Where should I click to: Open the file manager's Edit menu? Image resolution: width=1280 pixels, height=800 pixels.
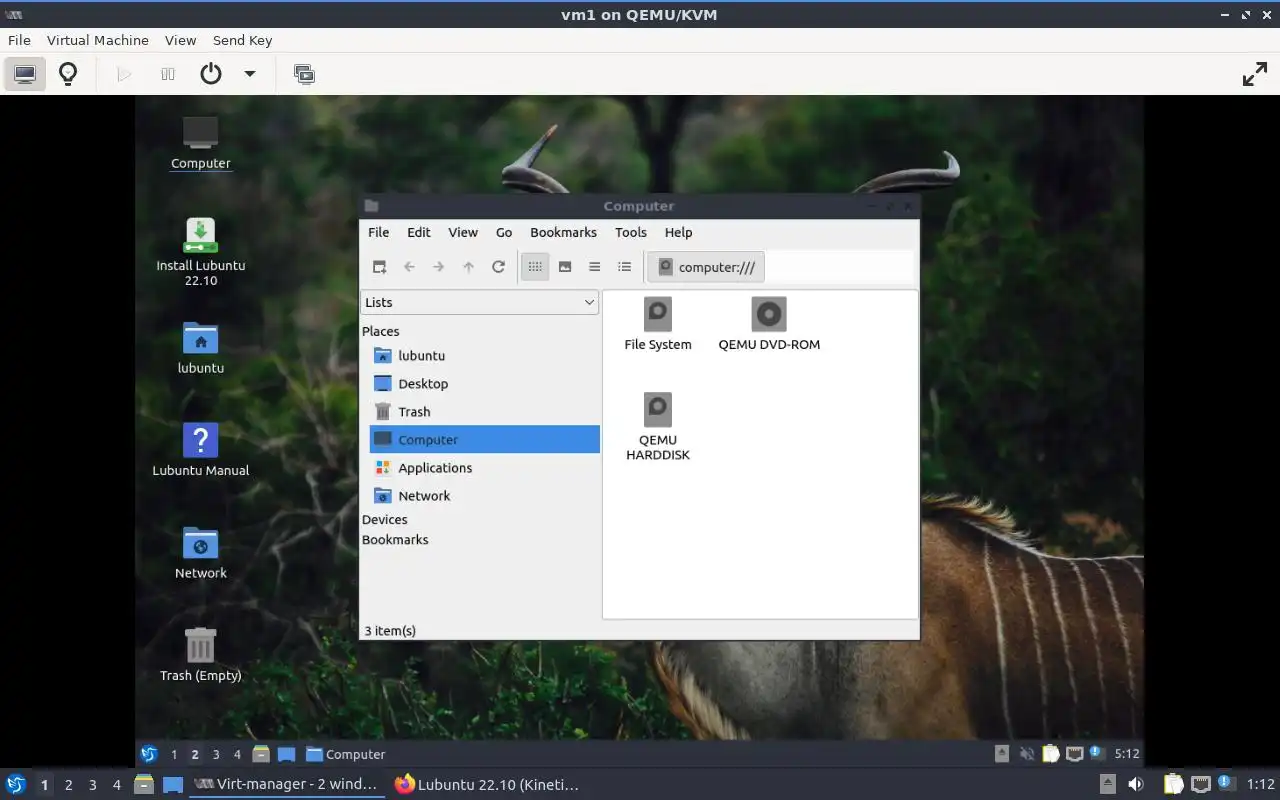(x=419, y=232)
